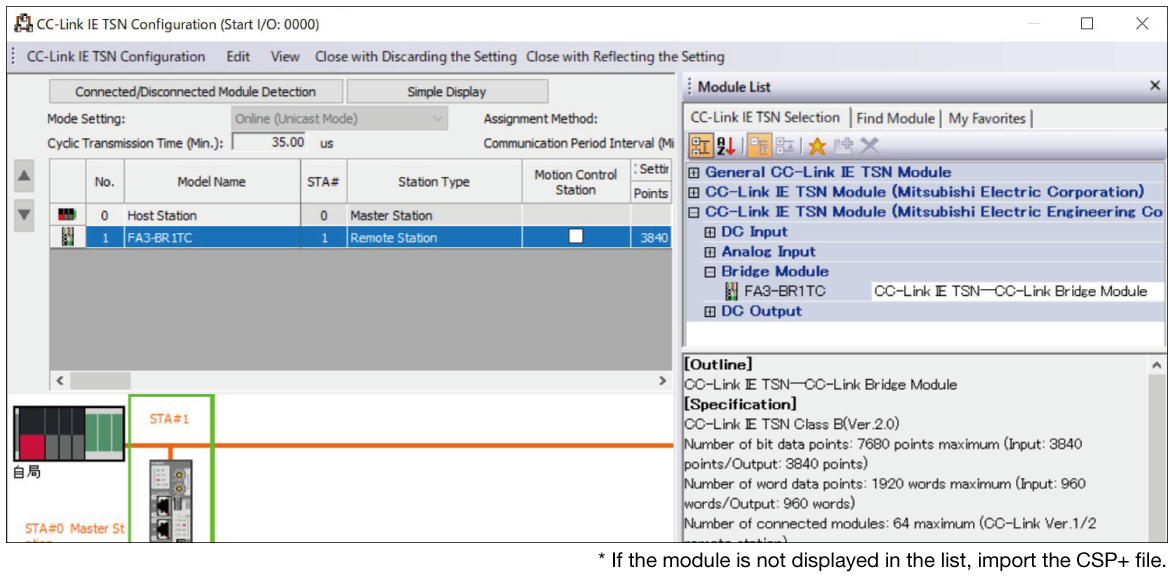This screenshot has height=577, width=1174.
Task: Choose Close with Reflecting the Setting
Action: [625, 57]
